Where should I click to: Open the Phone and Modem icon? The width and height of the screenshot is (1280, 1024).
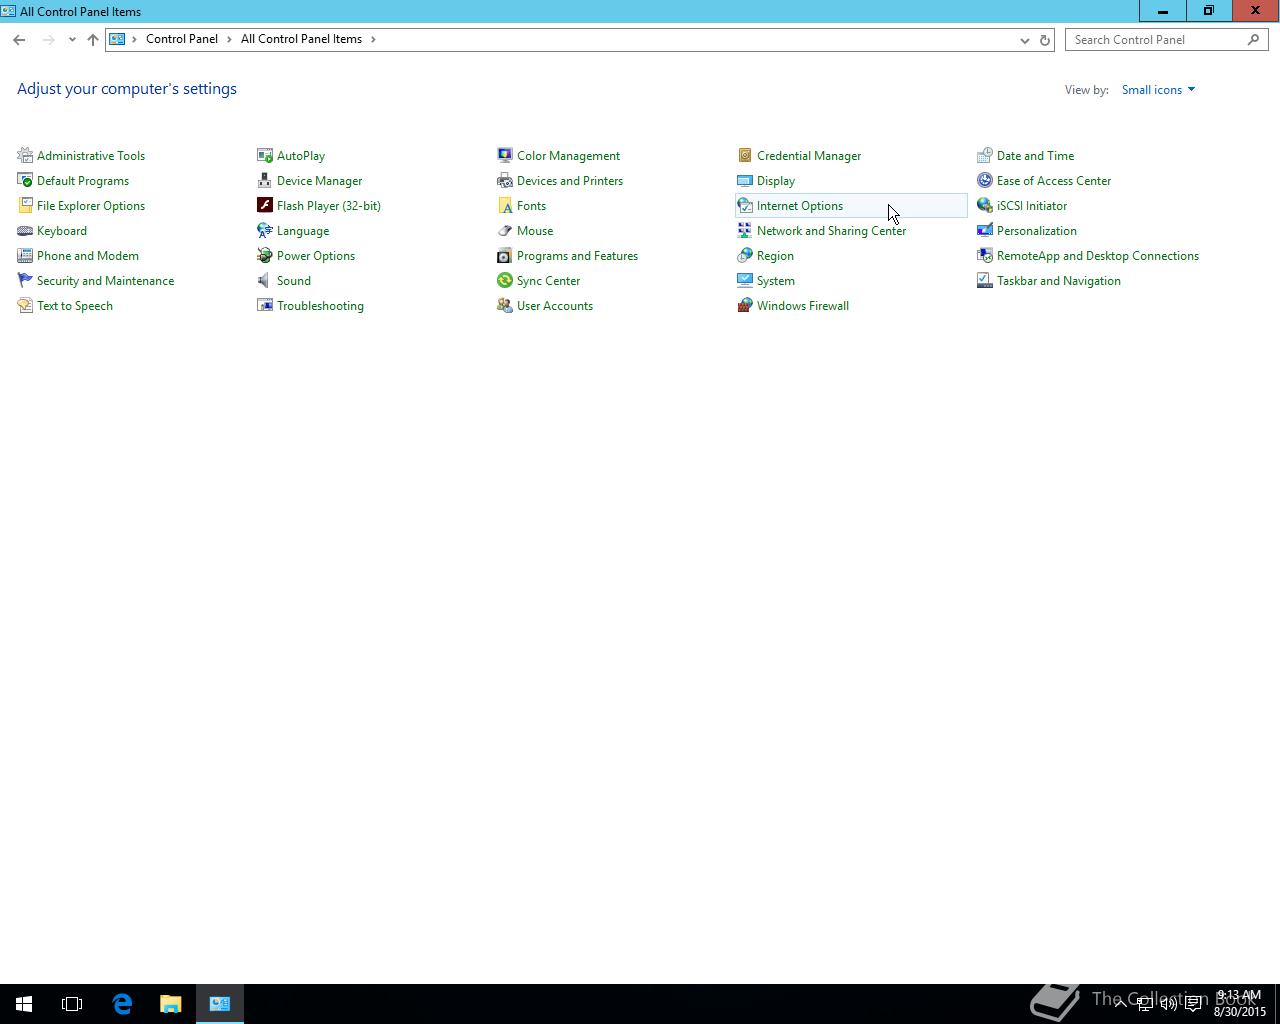25,255
